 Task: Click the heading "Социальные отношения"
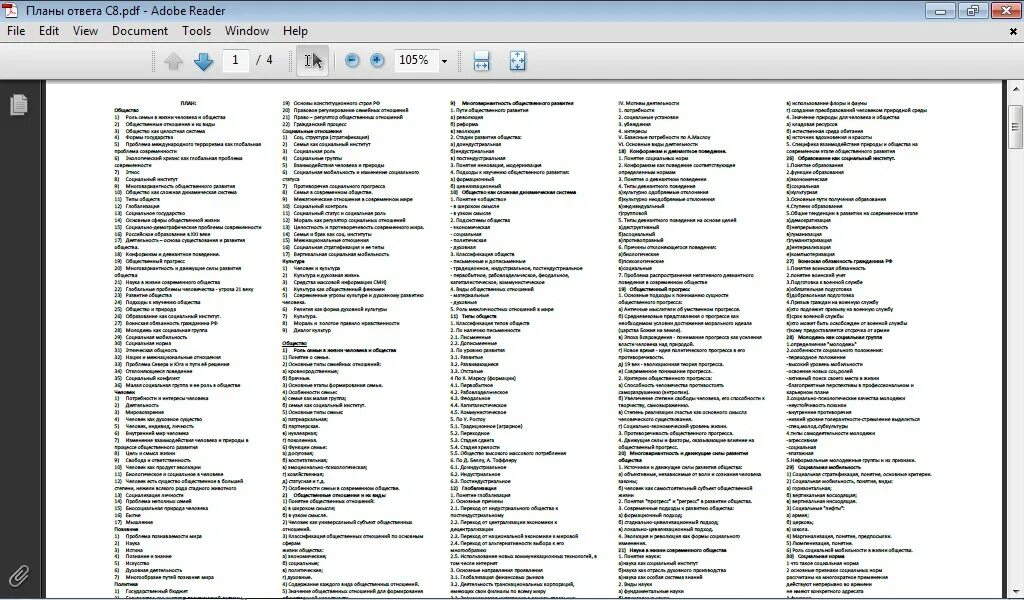312,131
